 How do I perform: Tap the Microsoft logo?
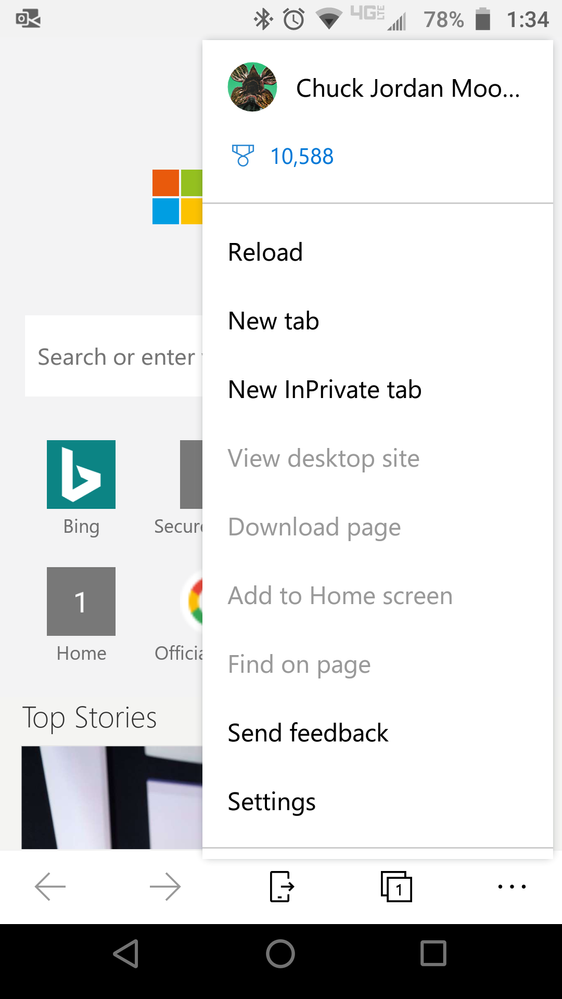177,197
